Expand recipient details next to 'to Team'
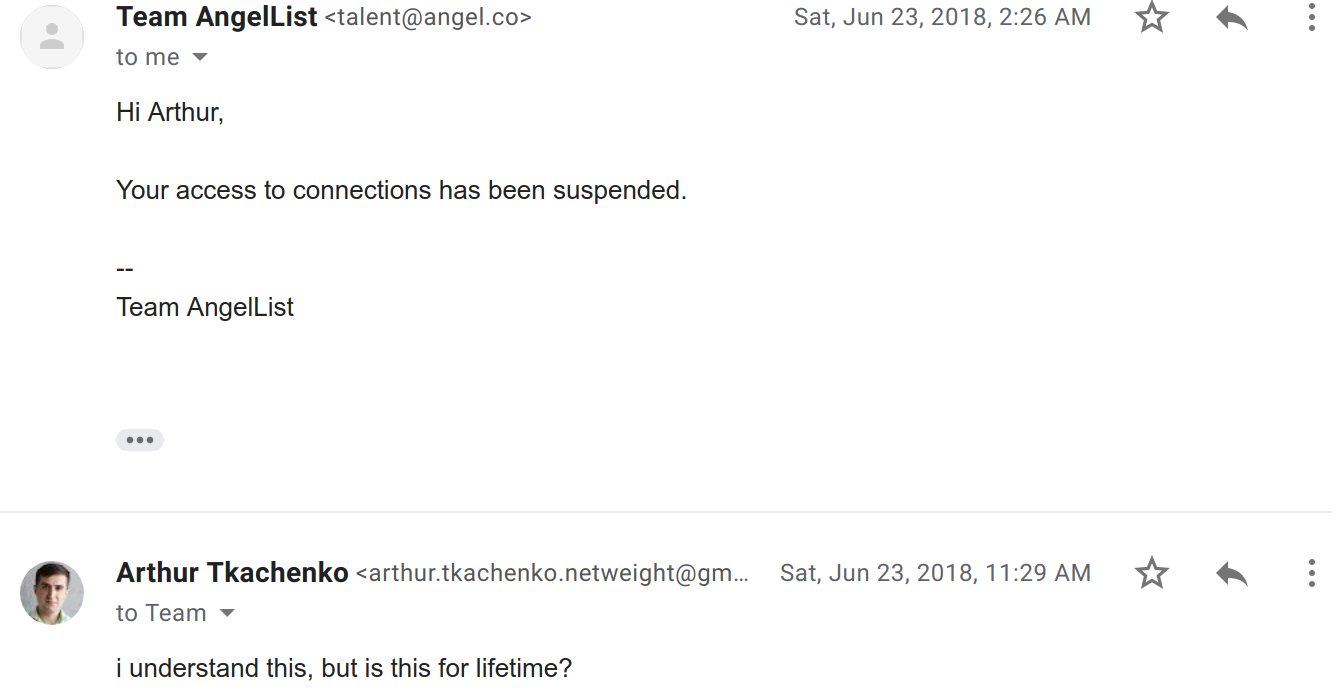This screenshot has width=1339, height=696. click(227, 613)
